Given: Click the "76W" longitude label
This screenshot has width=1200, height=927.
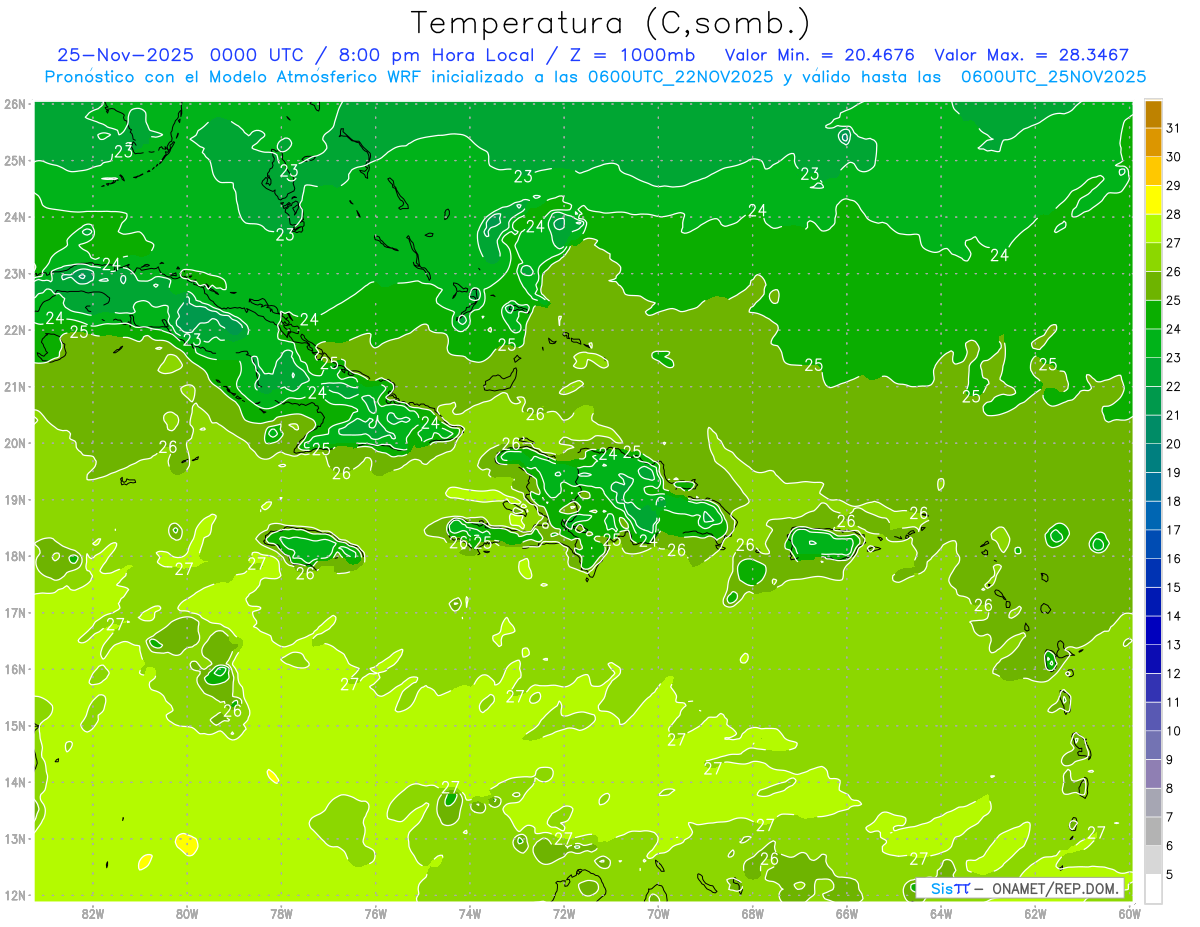Looking at the screenshot, I should click(376, 913).
